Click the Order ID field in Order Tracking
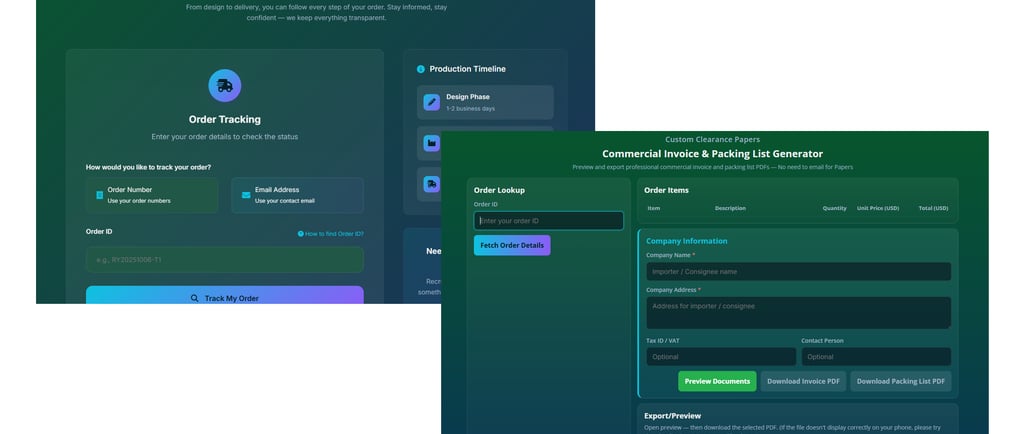1024x434 pixels. coord(225,260)
